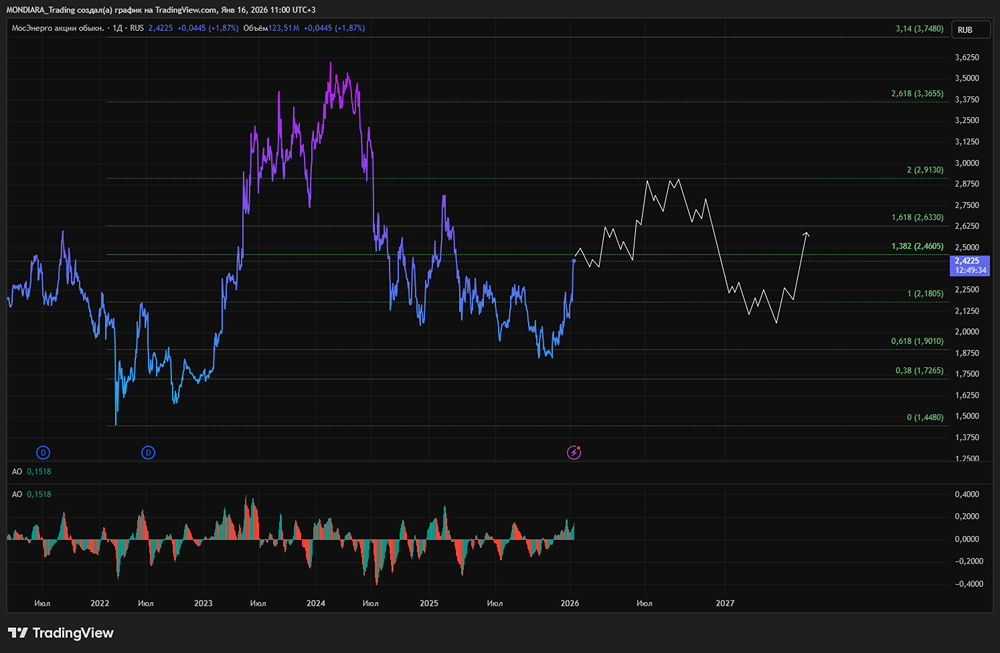Screen dimensions: 1000x653
Task: Open the dividend D marker left of 2022
Action: click(43, 453)
